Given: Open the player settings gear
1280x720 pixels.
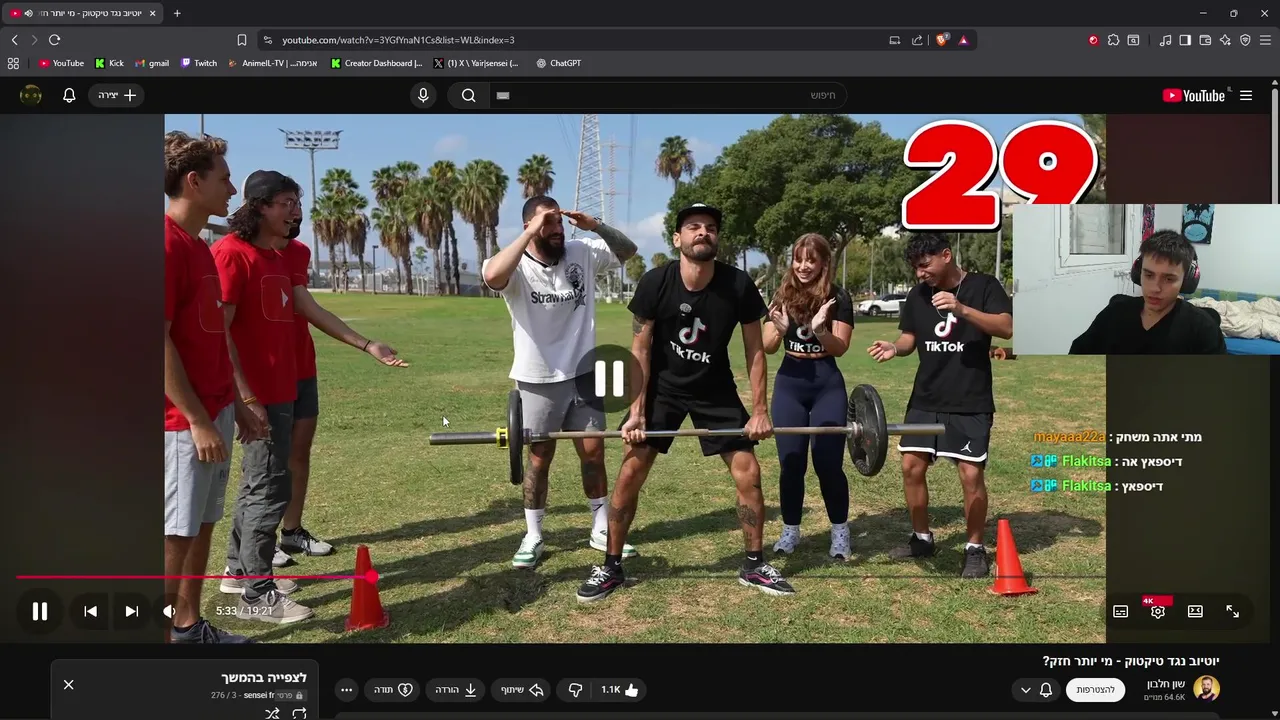Looking at the screenshot, I should click(x=1157, y=611).
